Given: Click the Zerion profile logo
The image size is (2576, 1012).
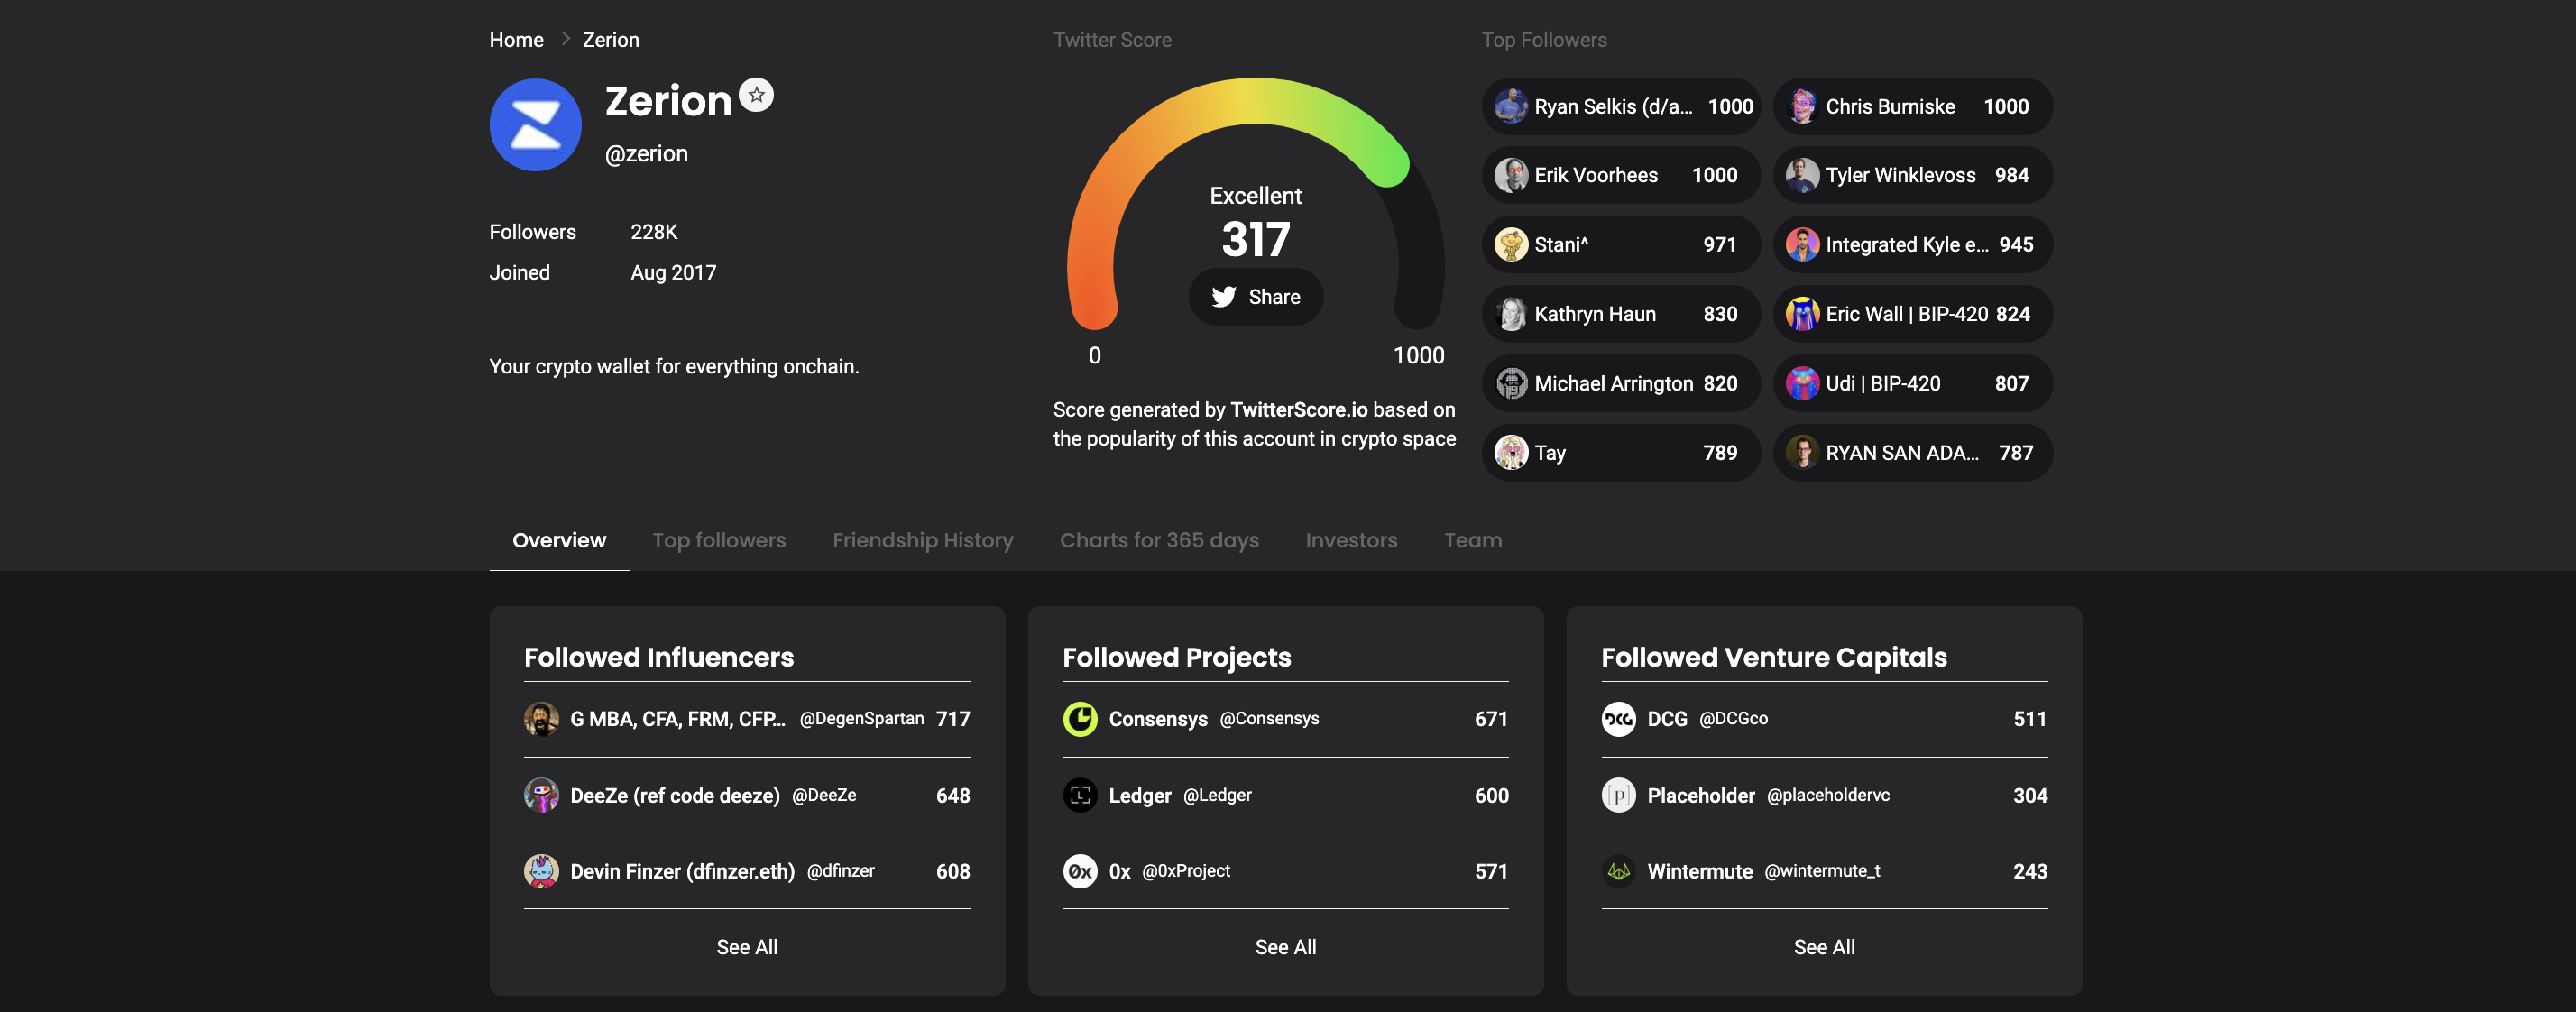Looking at the screenshot, I should (x=535, y=125).
